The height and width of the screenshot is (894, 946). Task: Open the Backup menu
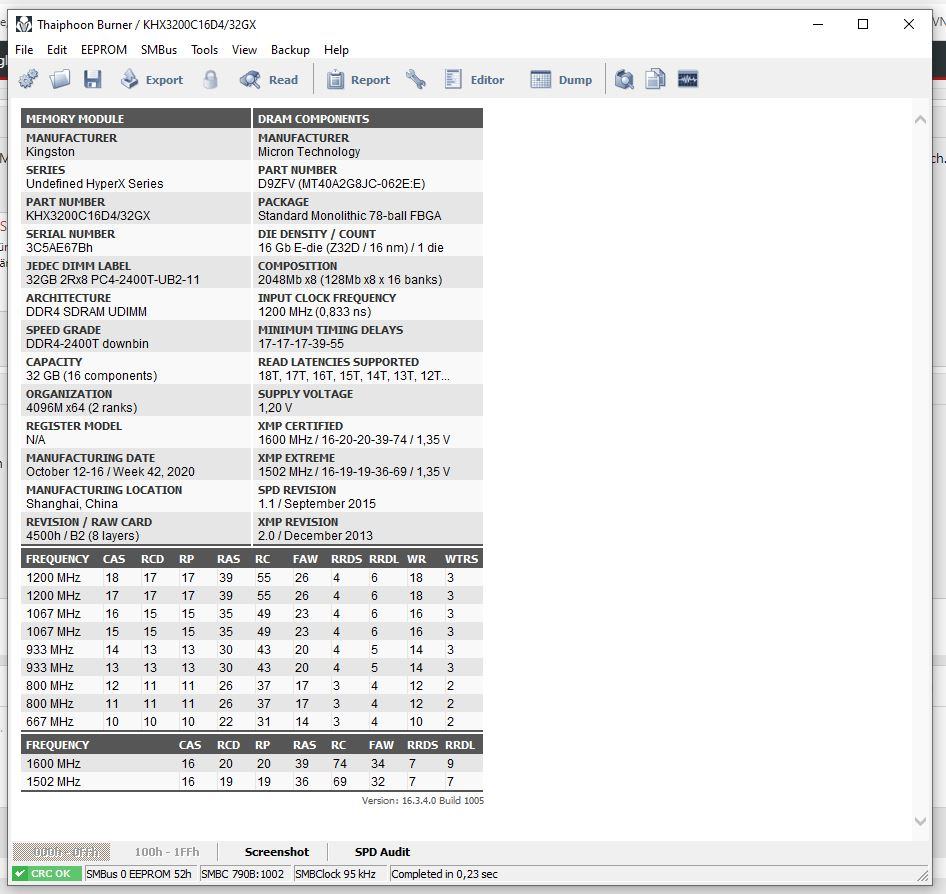pos(290,50)
